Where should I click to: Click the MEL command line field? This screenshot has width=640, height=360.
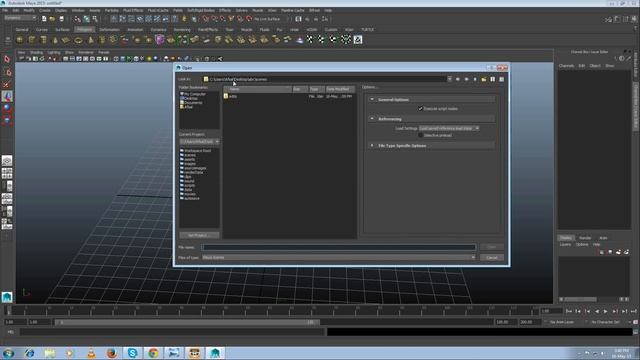172,332
